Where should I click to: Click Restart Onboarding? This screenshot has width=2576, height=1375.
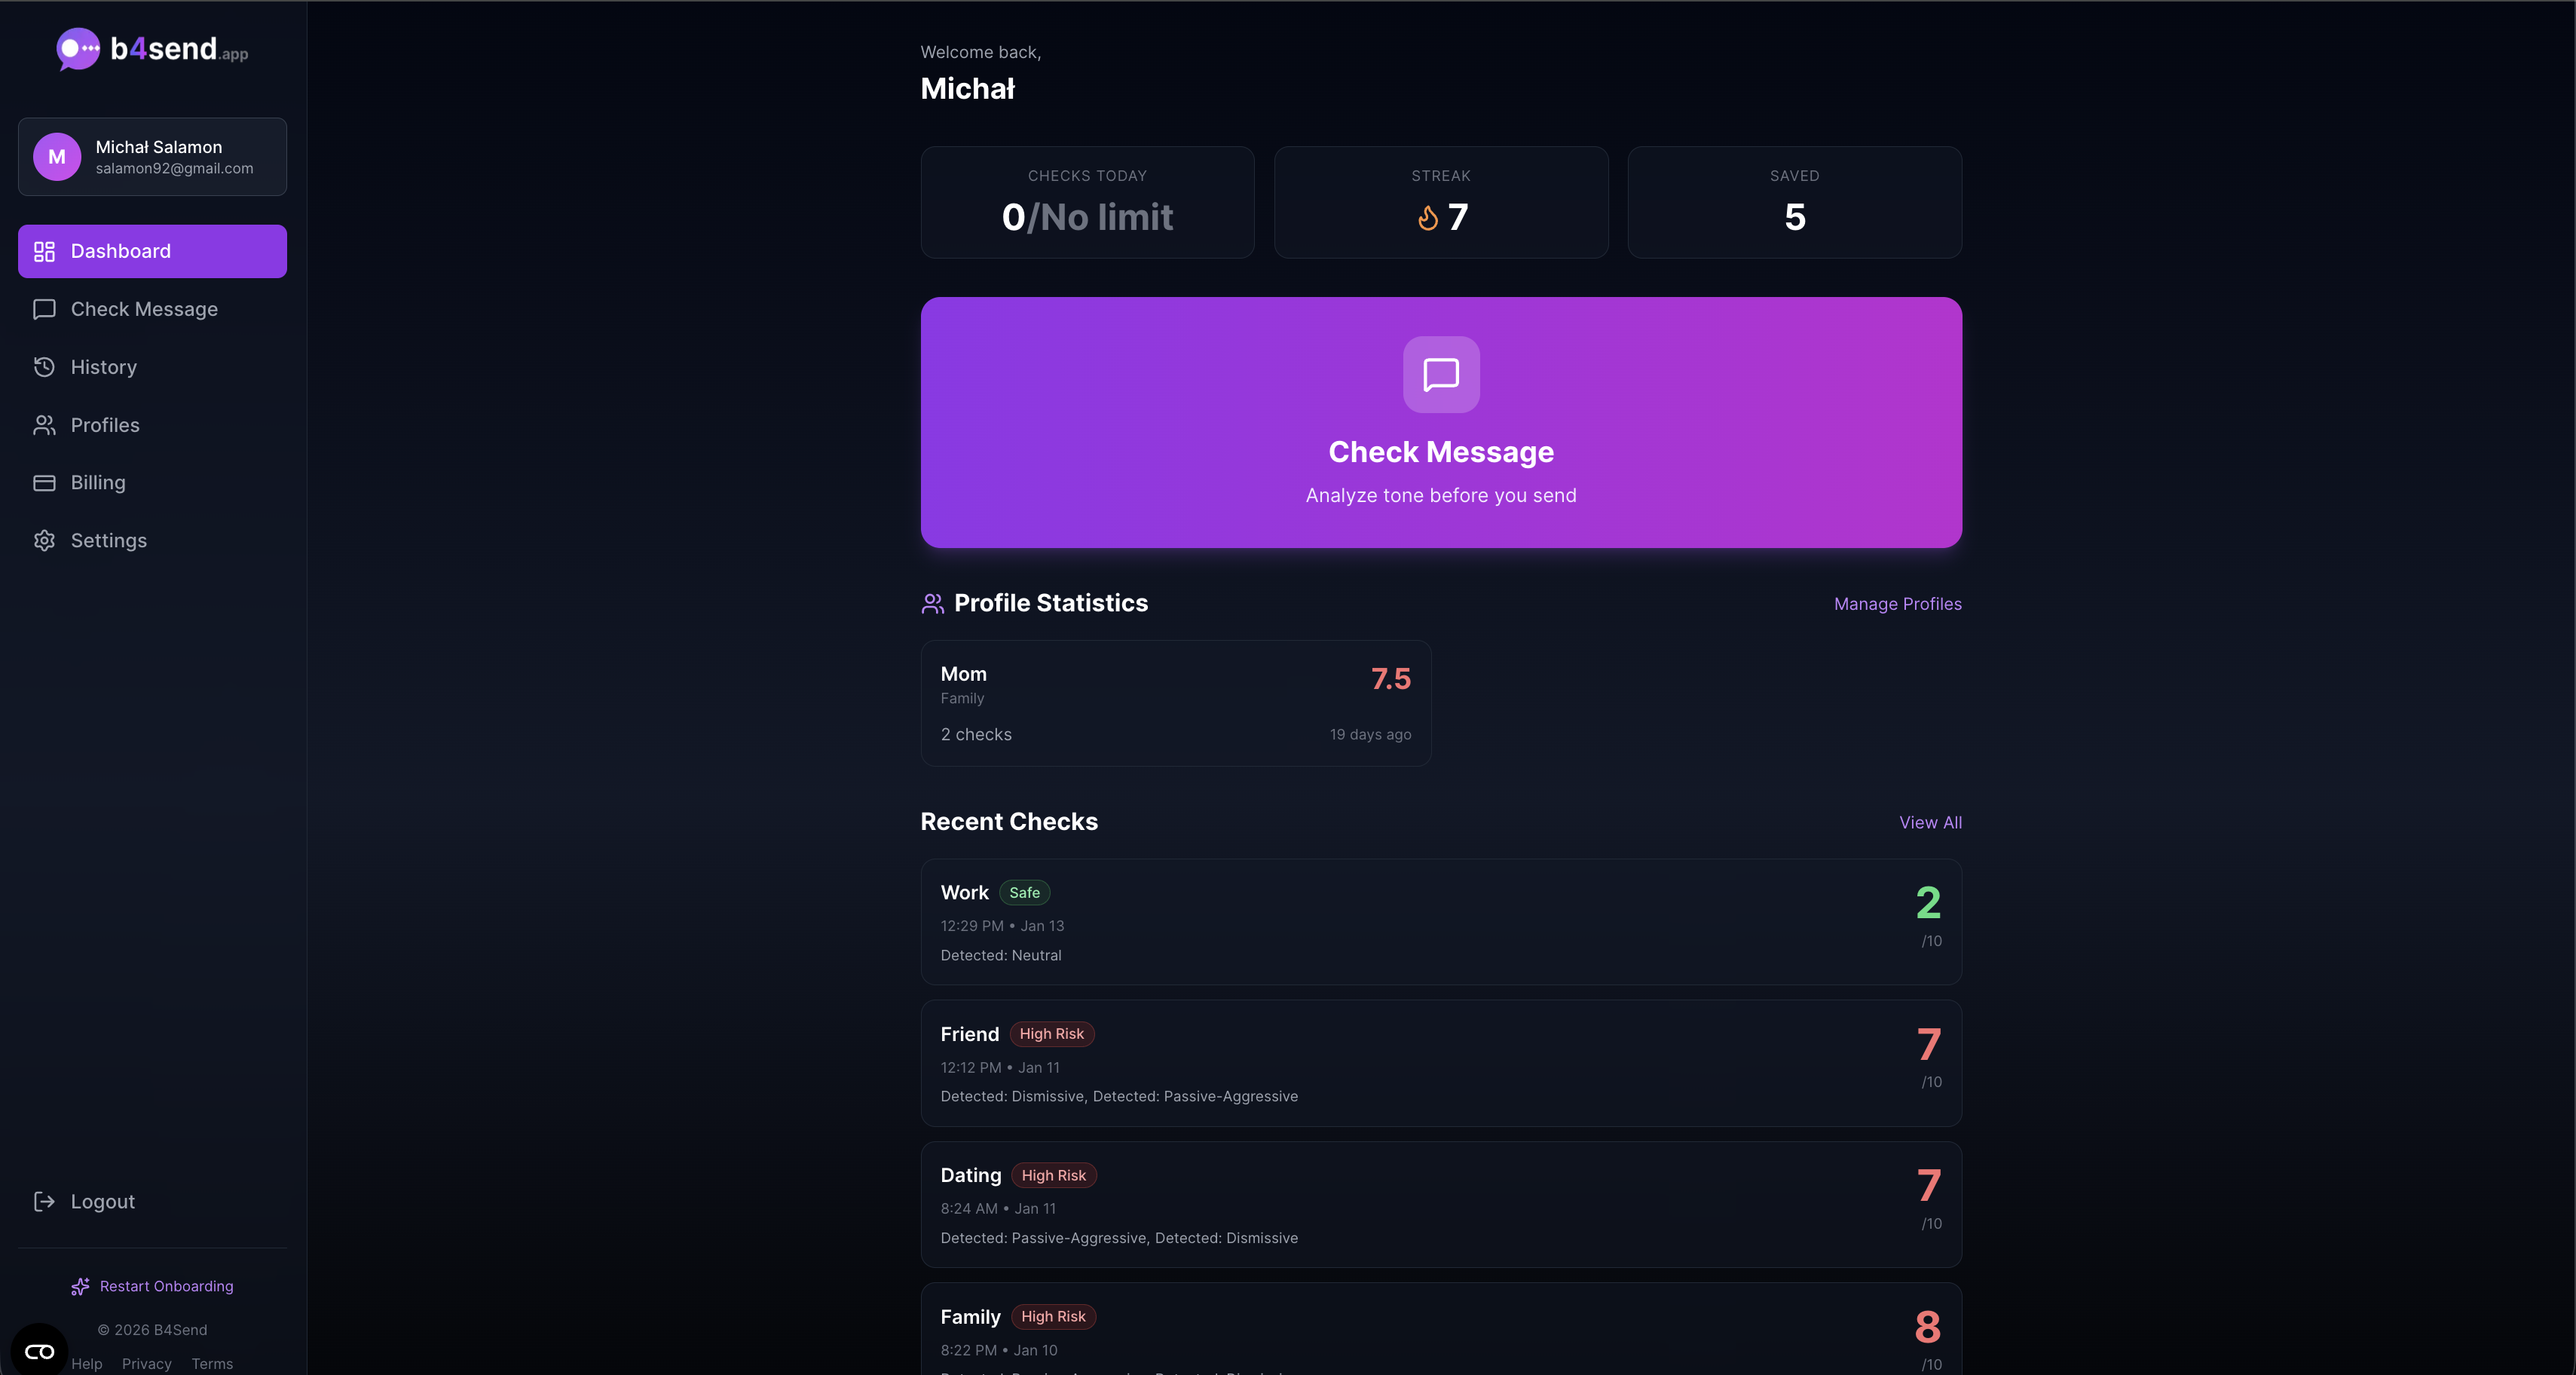click(165, 1287)
